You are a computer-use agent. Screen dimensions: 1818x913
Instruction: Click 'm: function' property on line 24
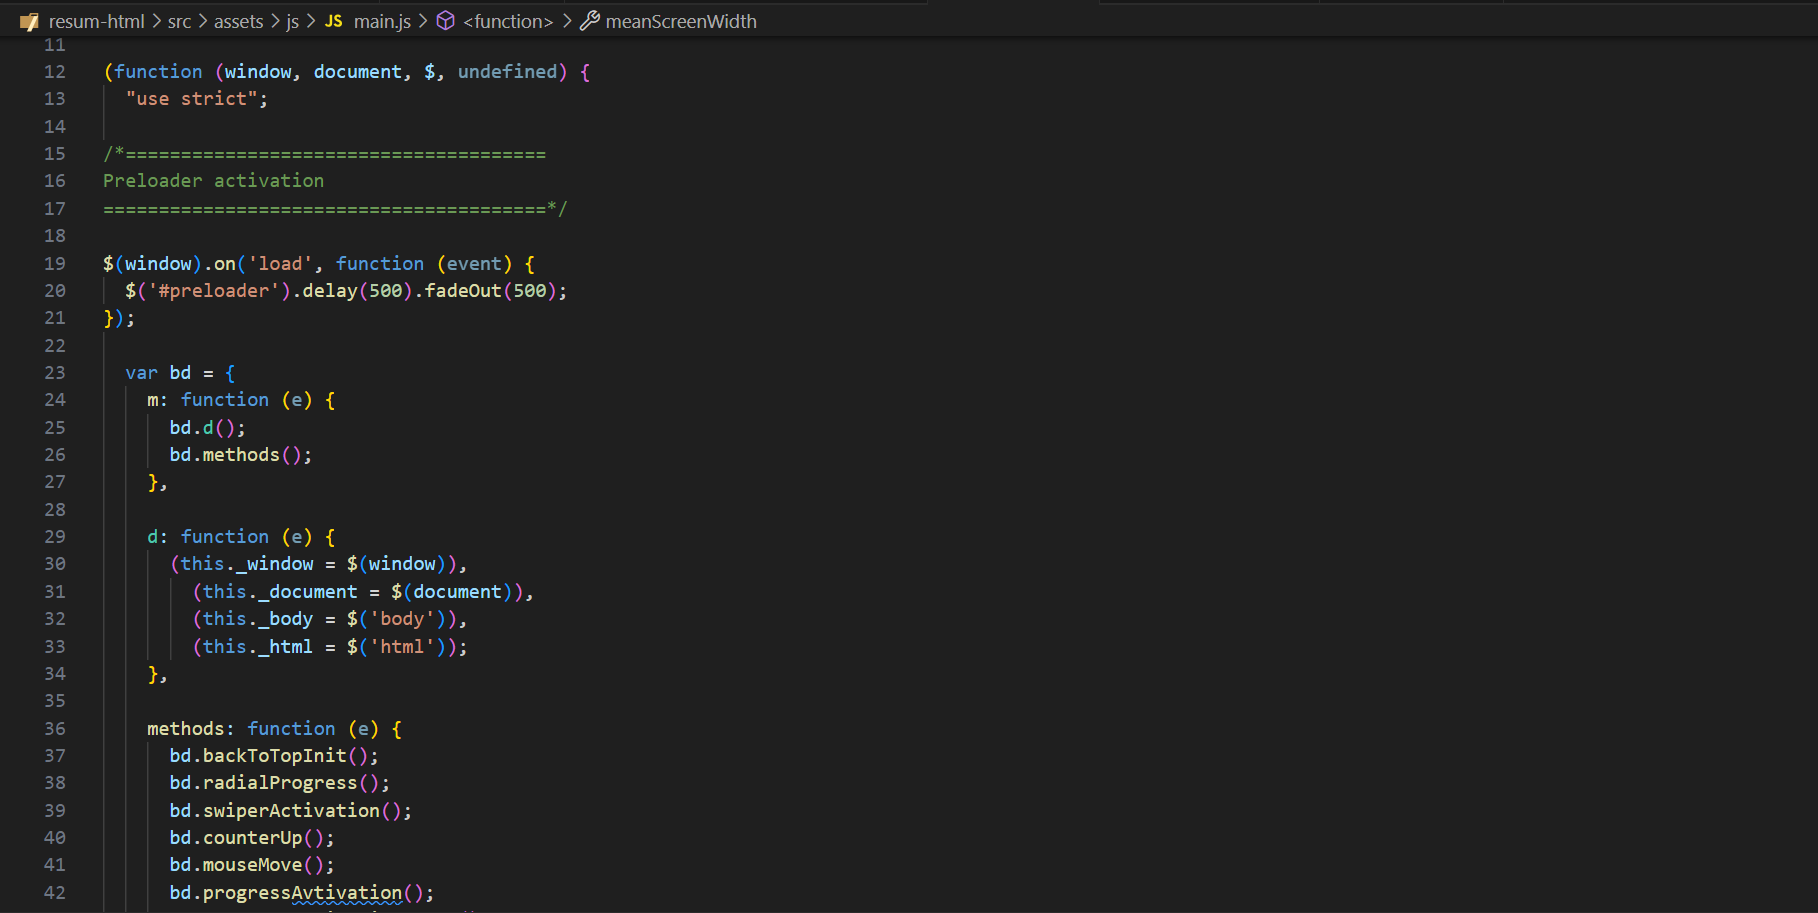click(x=208, y=400)
